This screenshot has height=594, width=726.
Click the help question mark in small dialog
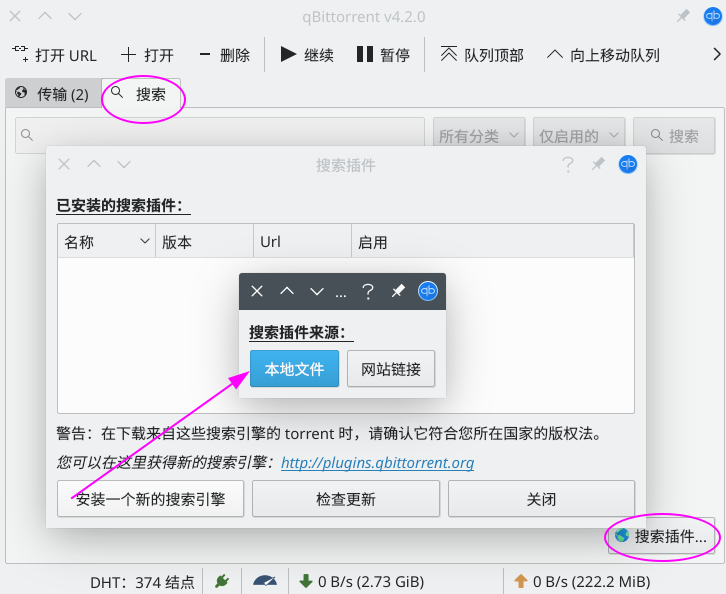(x=368, y=291)
